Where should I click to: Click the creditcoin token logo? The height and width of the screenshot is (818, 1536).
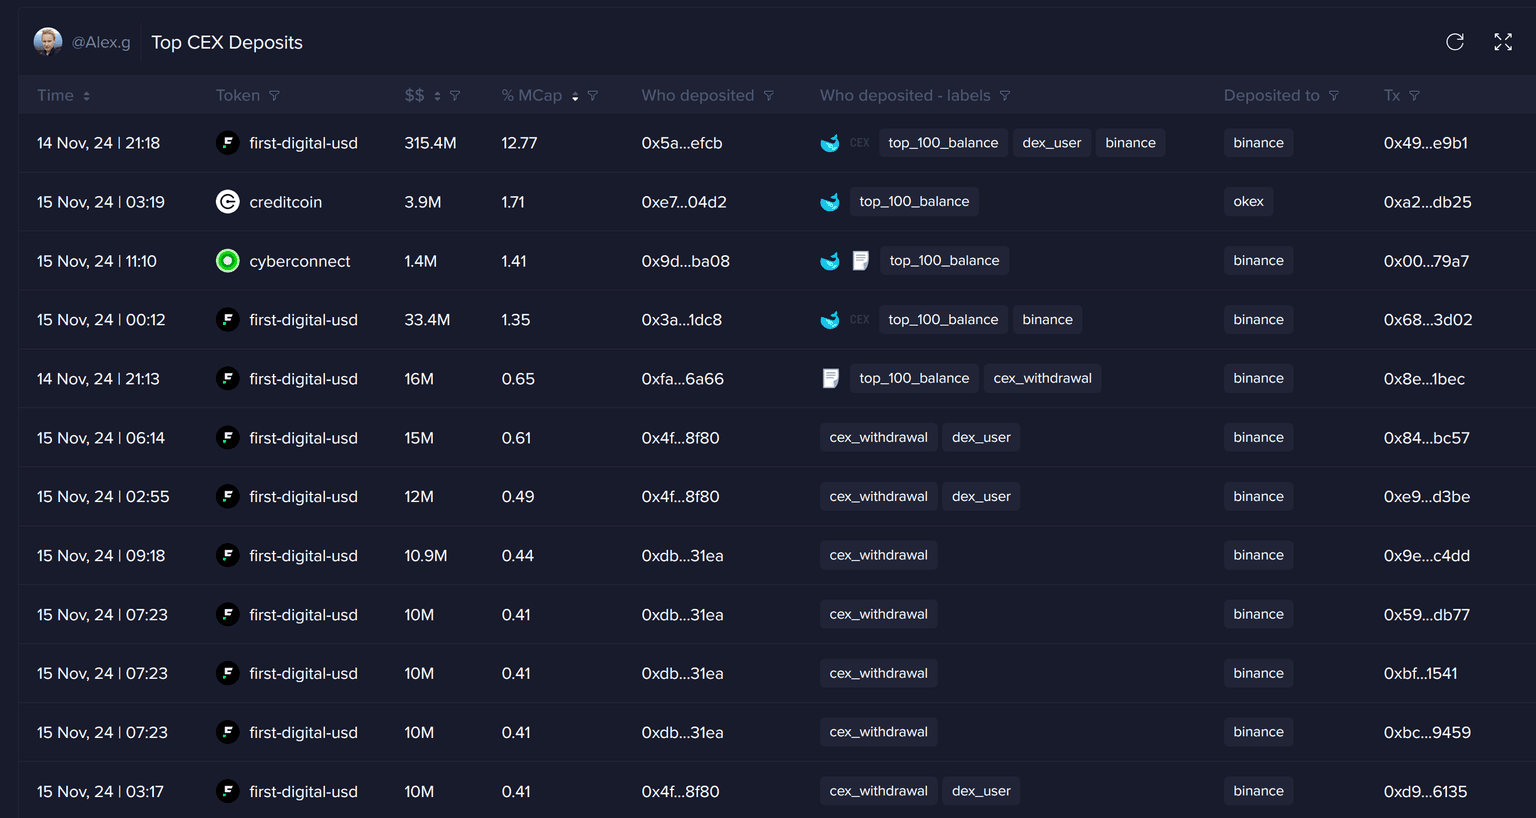coord(228,202)
